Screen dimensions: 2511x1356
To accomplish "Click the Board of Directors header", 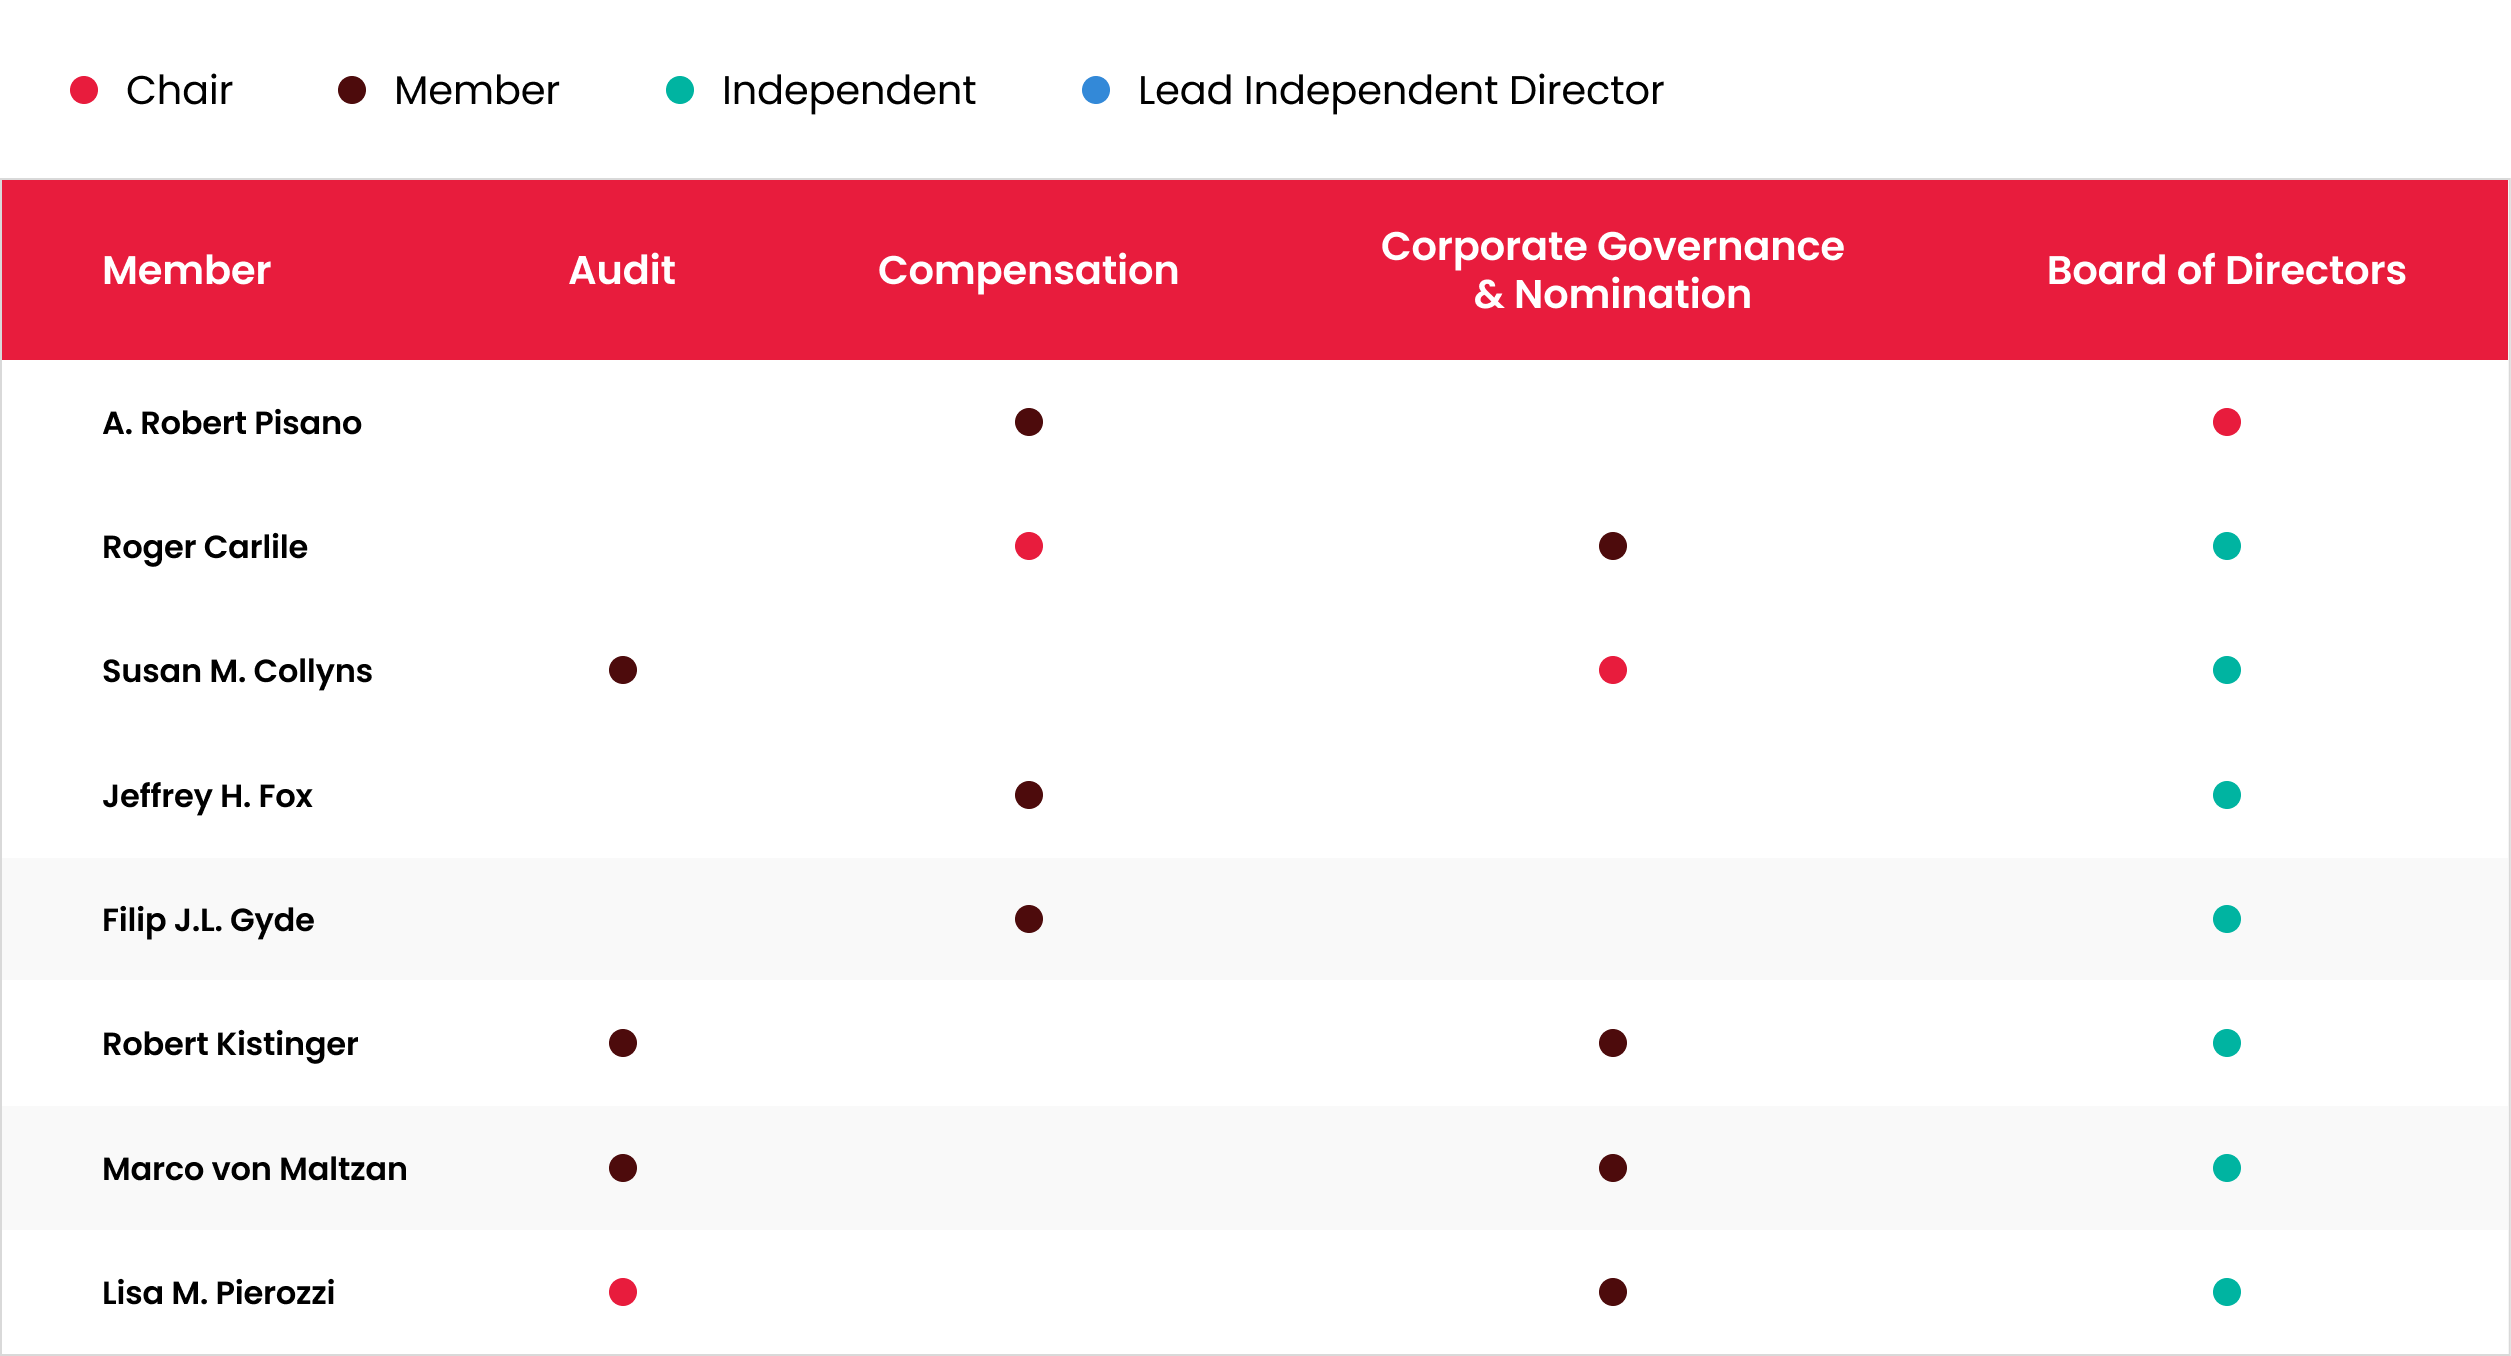I will [x=2226, y=270].
